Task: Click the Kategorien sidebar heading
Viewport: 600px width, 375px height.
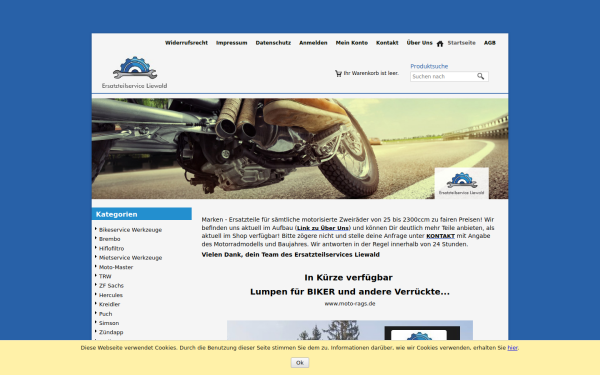Action: 142,214
